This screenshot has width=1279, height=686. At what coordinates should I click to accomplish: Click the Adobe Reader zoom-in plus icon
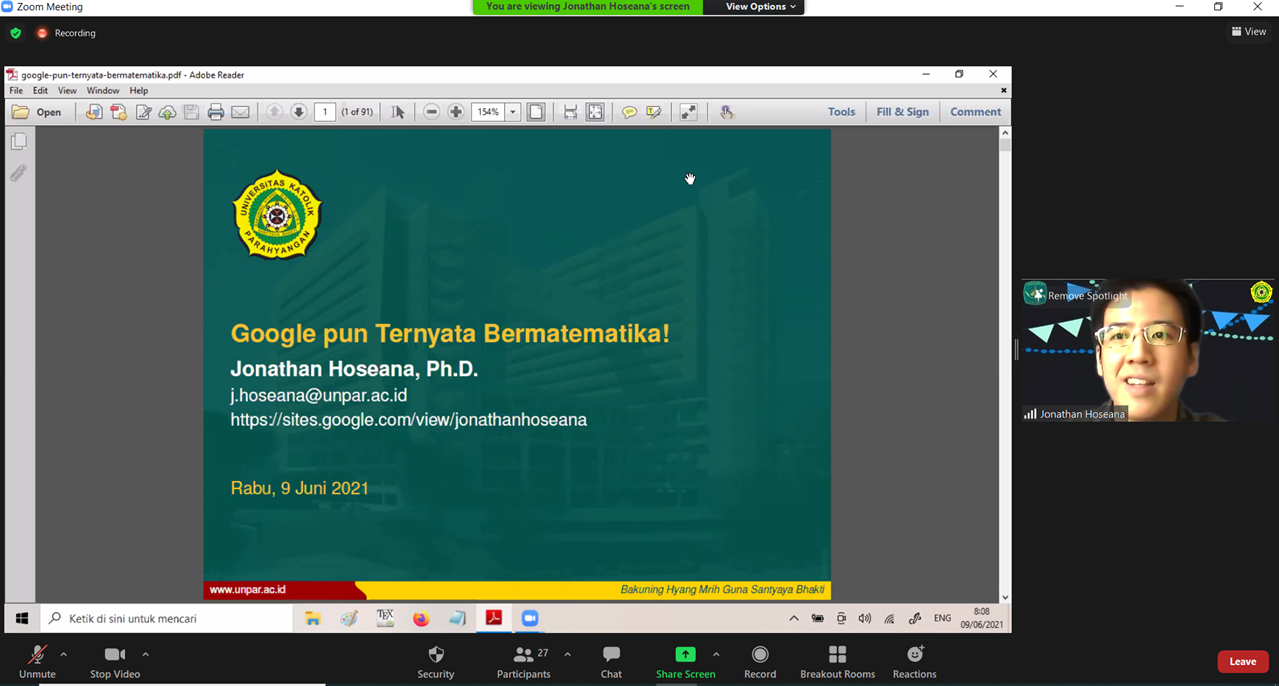point(456,112)
